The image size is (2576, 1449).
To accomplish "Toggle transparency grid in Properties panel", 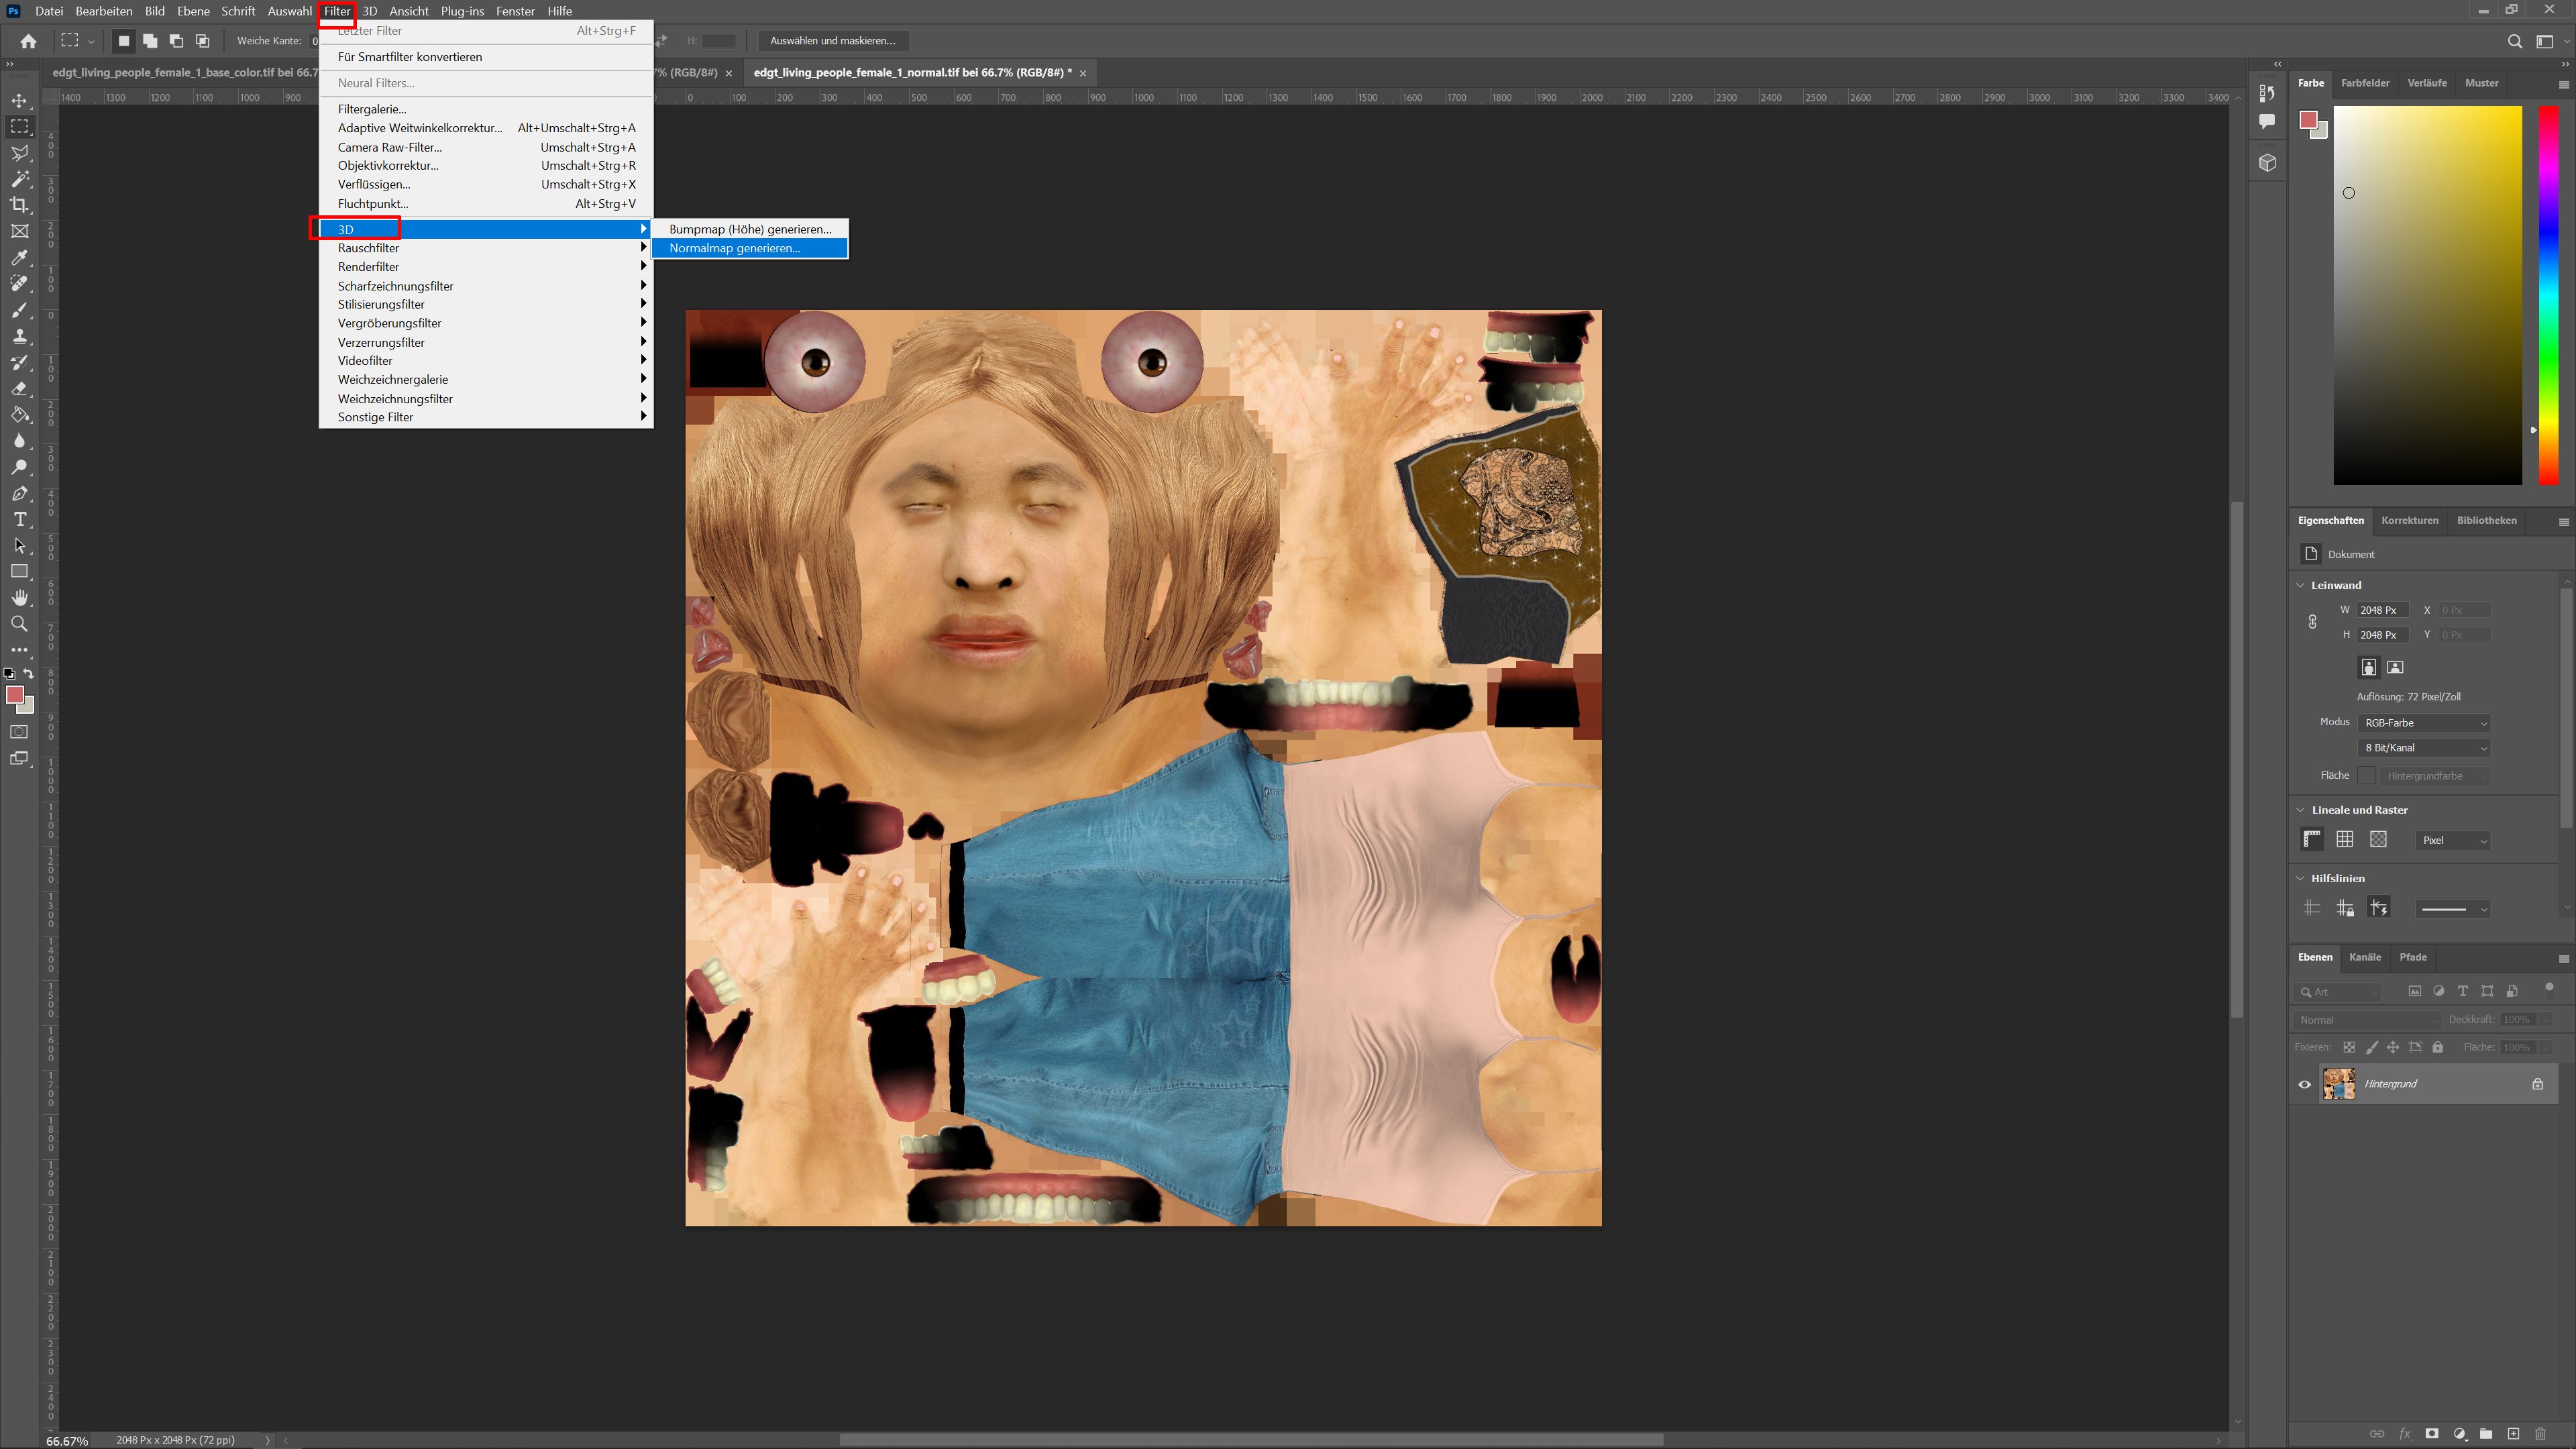I will 2378,840.
